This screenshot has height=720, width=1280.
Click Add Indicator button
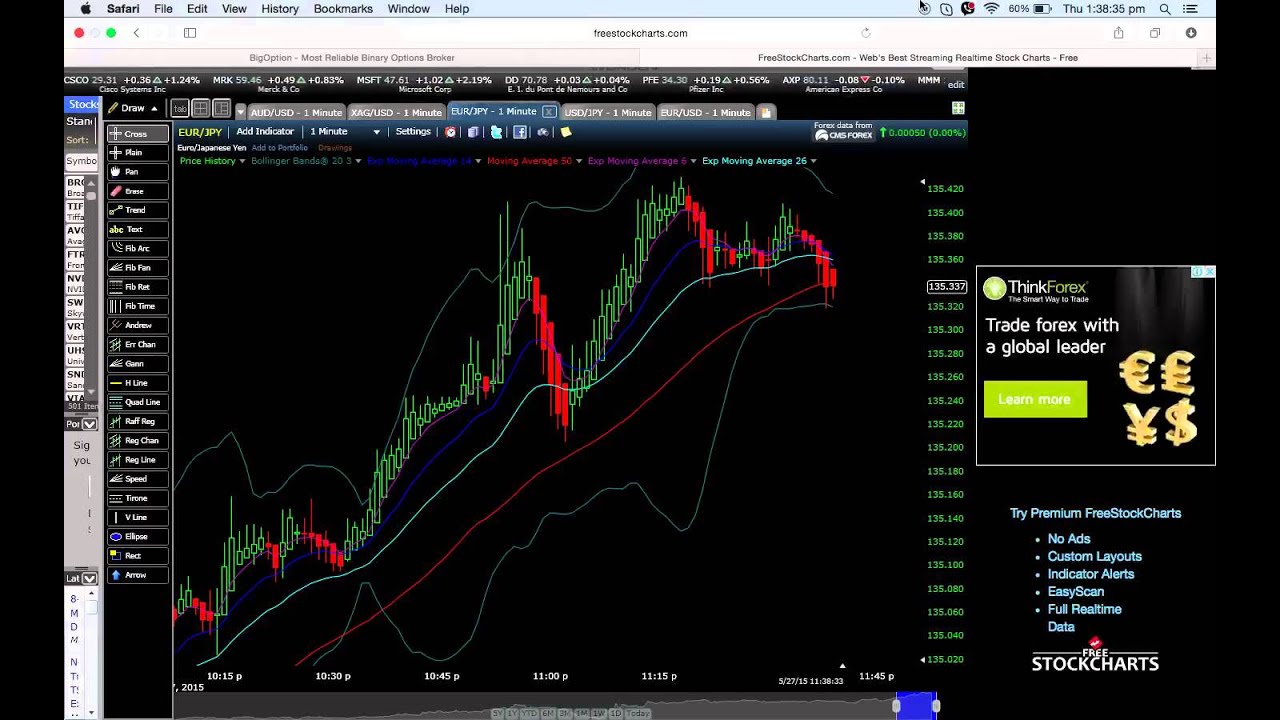[265, 132]
